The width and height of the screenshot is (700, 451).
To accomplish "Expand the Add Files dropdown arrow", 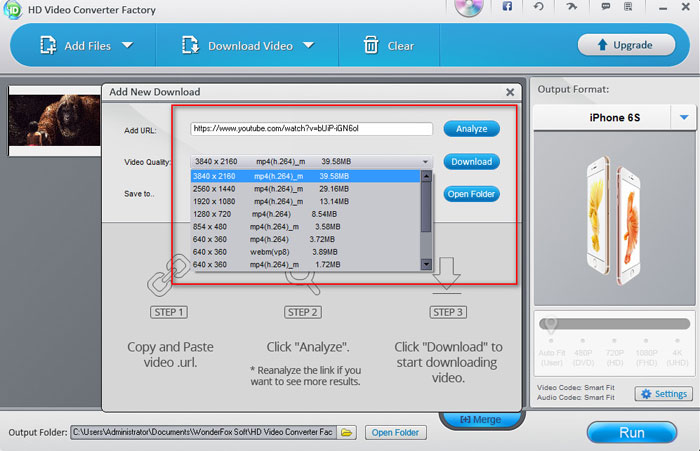I will coord(128,45).
